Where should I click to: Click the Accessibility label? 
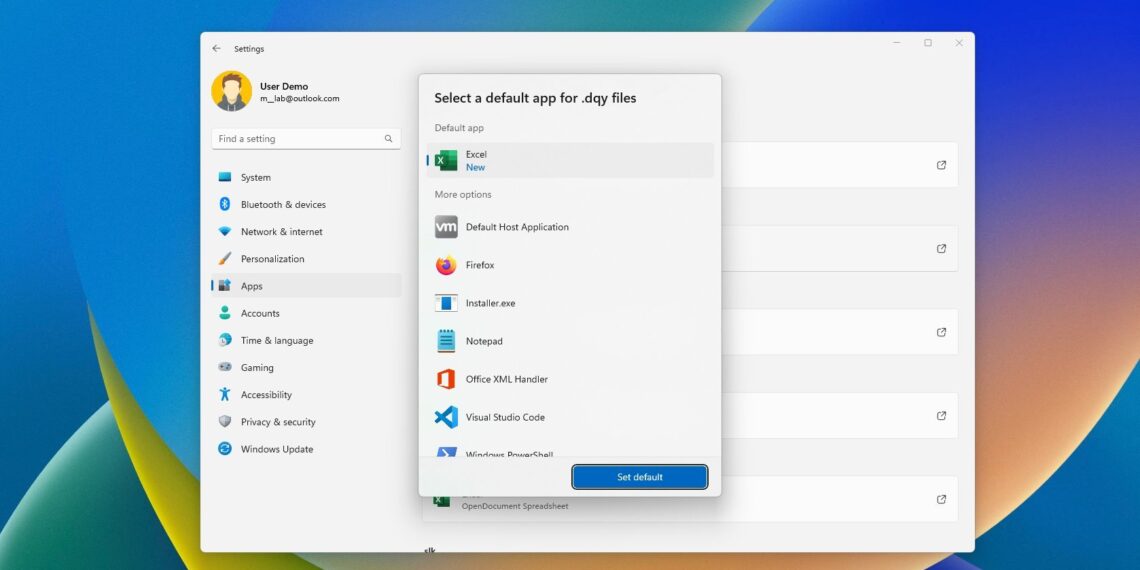(x=266, y=395)
